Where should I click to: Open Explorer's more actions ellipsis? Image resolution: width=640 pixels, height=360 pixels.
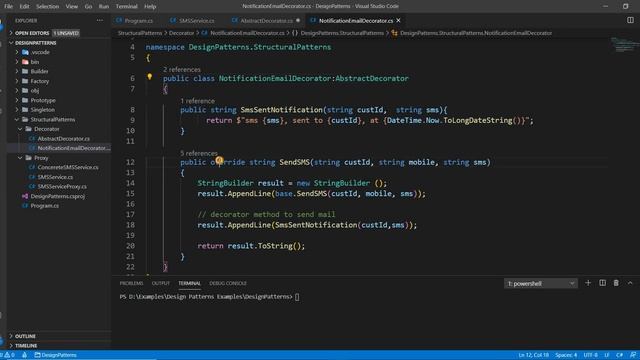pos(100,20)
